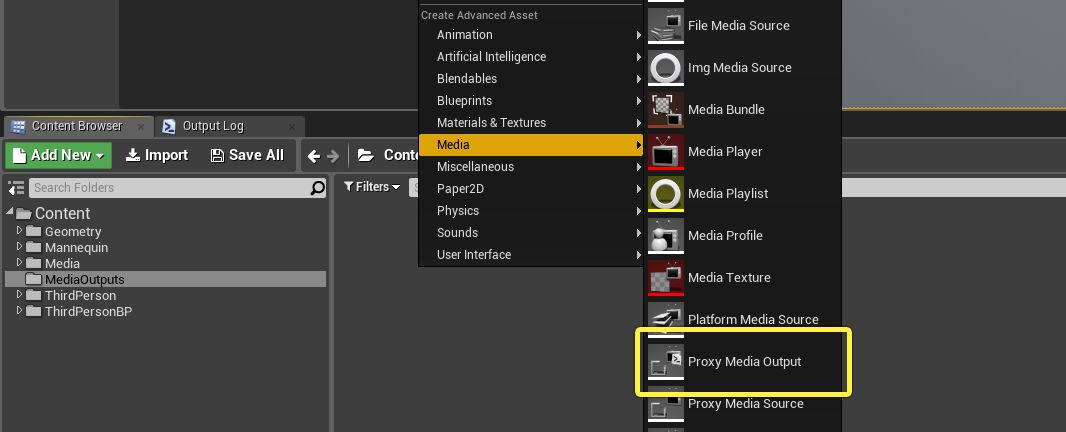Click the Geometry folder icon

[33, 231]
